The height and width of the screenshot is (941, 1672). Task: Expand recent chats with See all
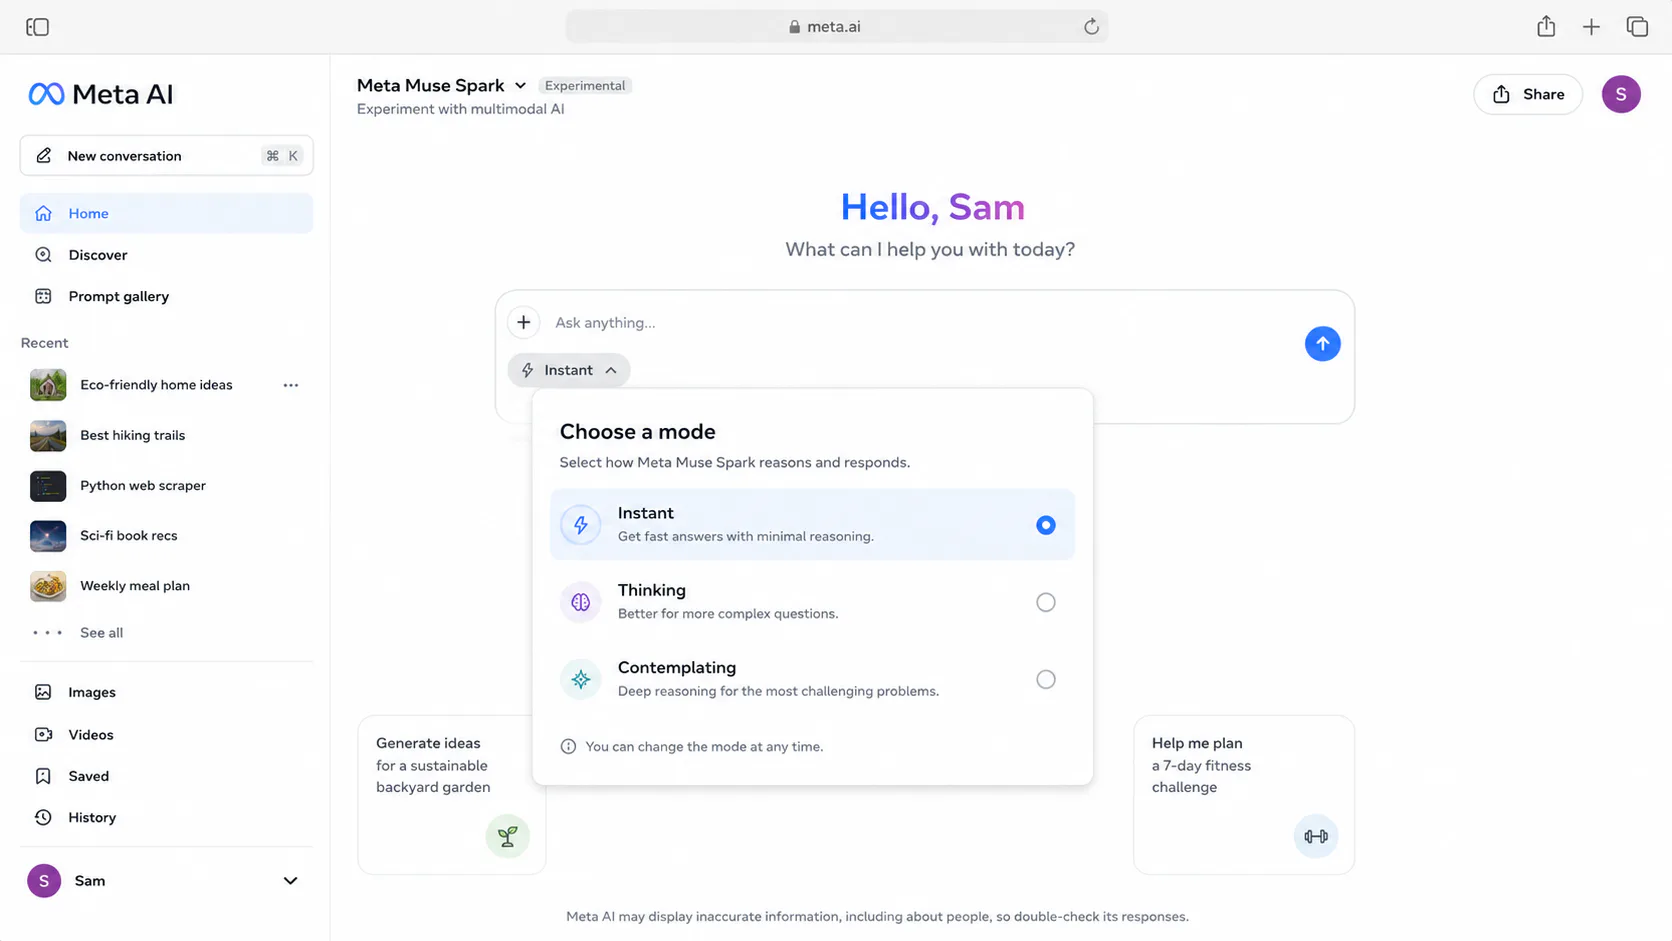[x=101, y=633]
